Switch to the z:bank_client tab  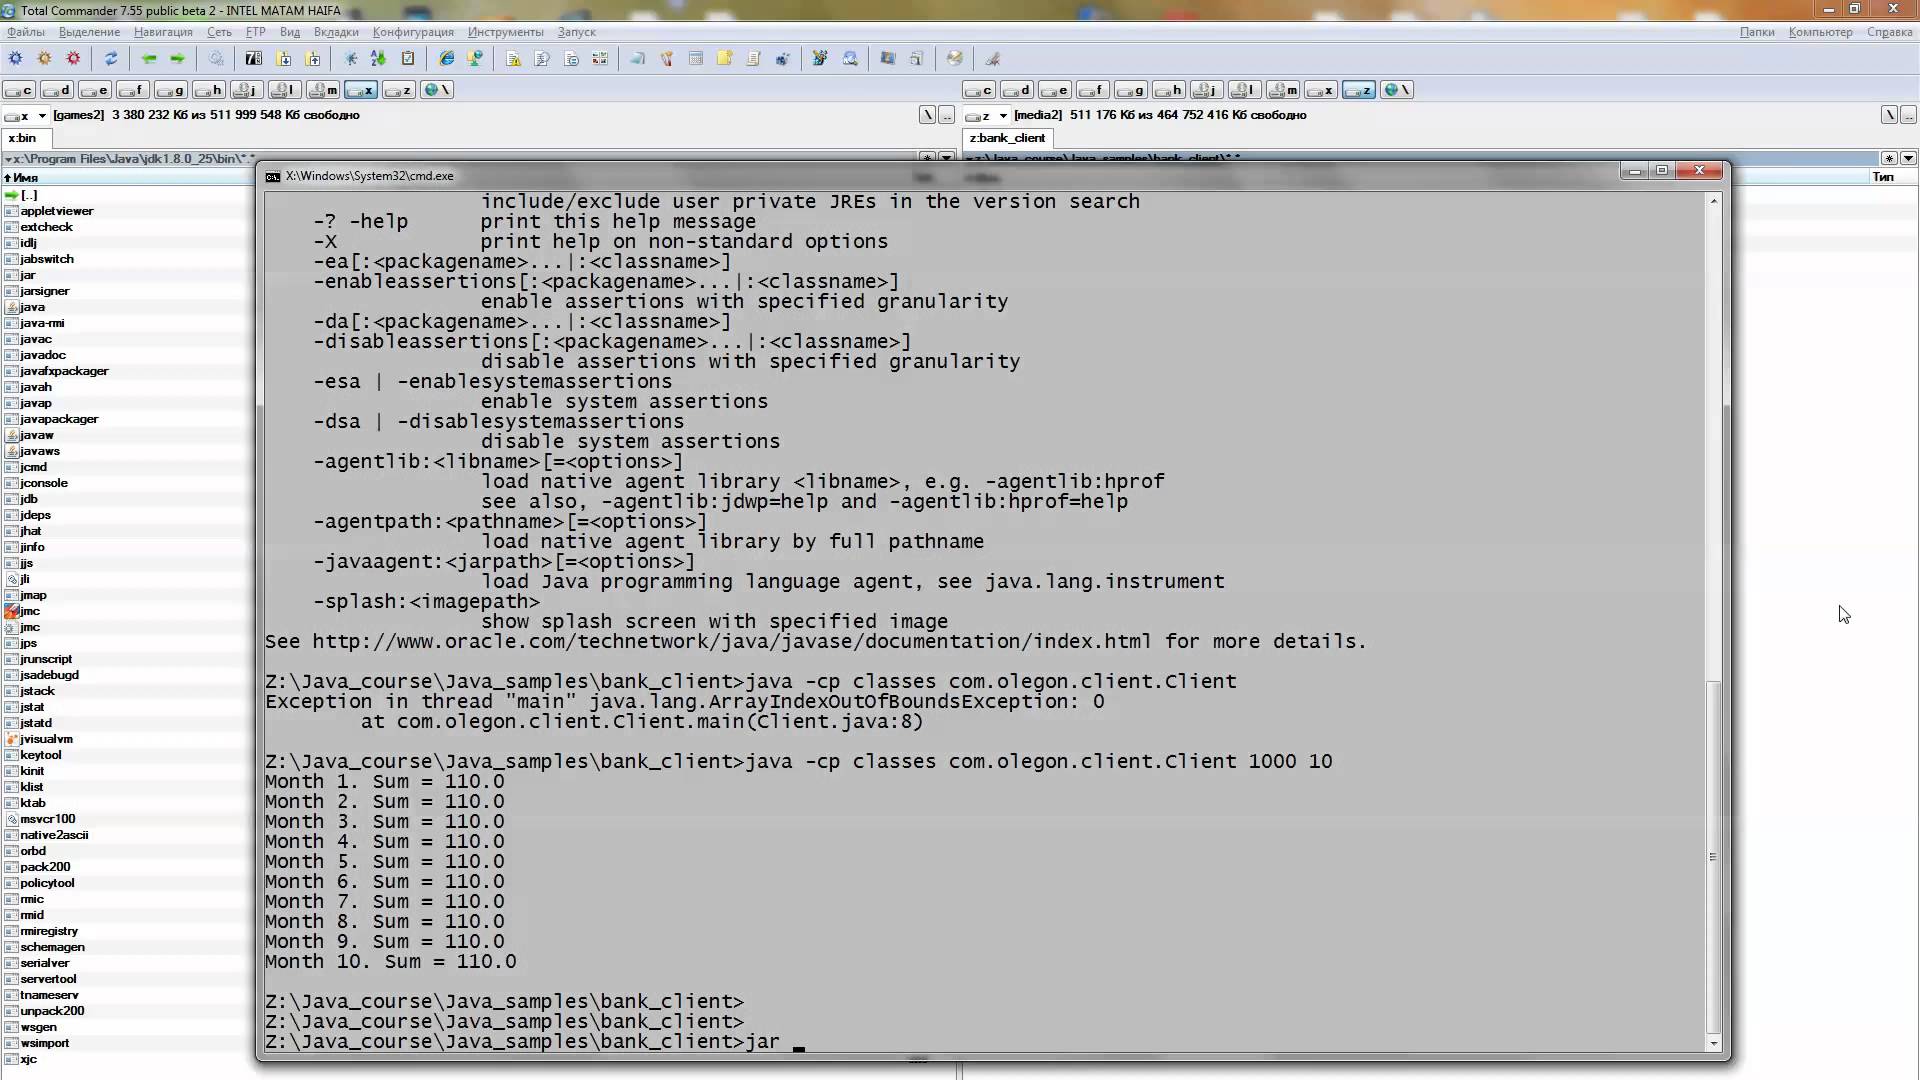[1007, 138]
